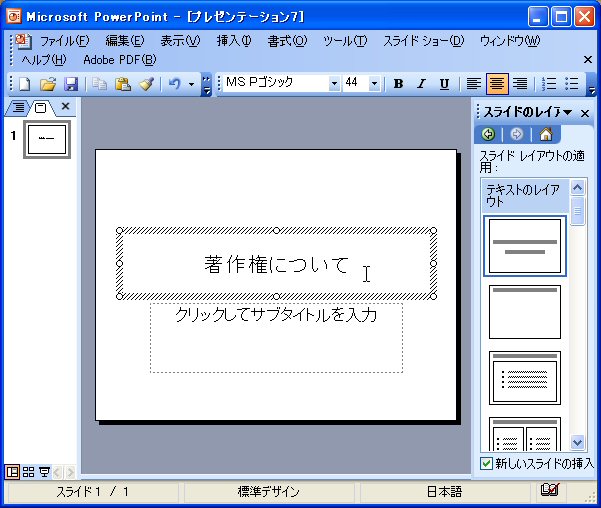Open the ツール(T) menu

coord(345,41)
